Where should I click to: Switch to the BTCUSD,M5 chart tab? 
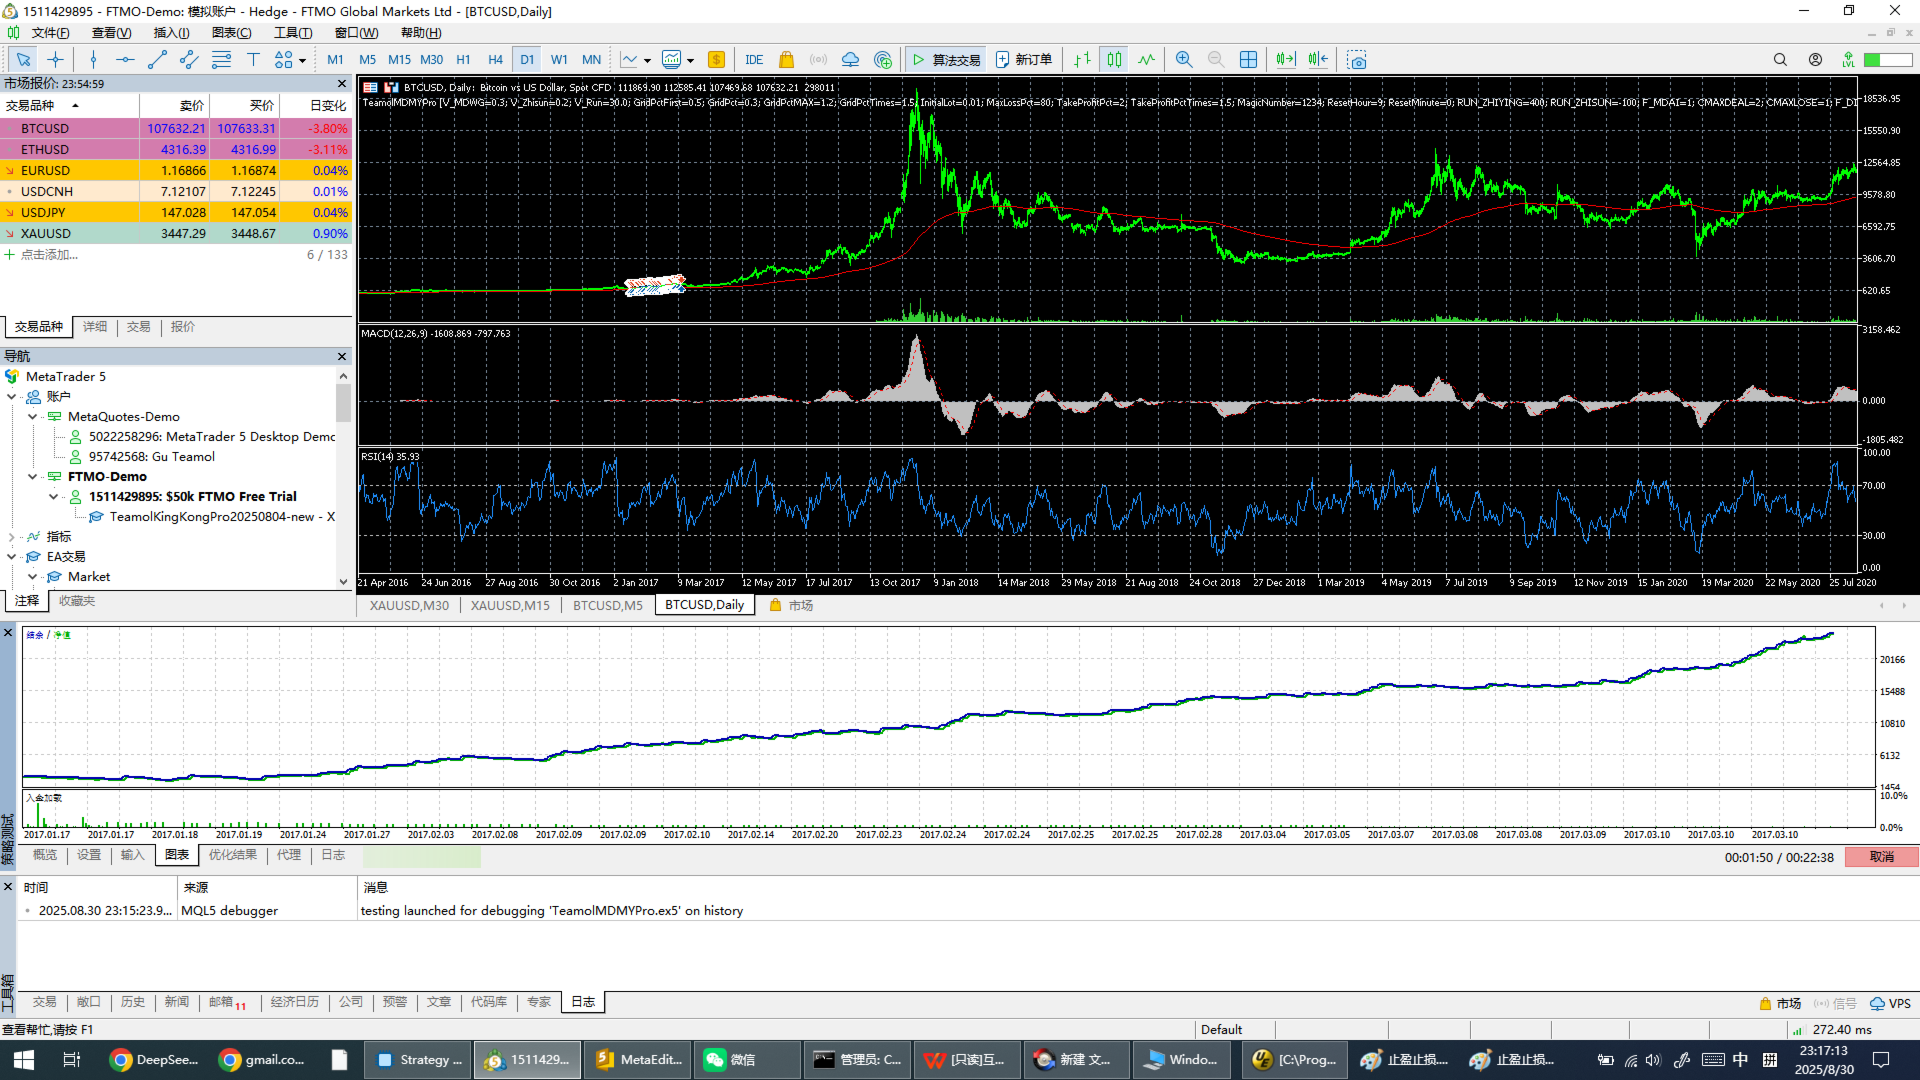(608, 605)
